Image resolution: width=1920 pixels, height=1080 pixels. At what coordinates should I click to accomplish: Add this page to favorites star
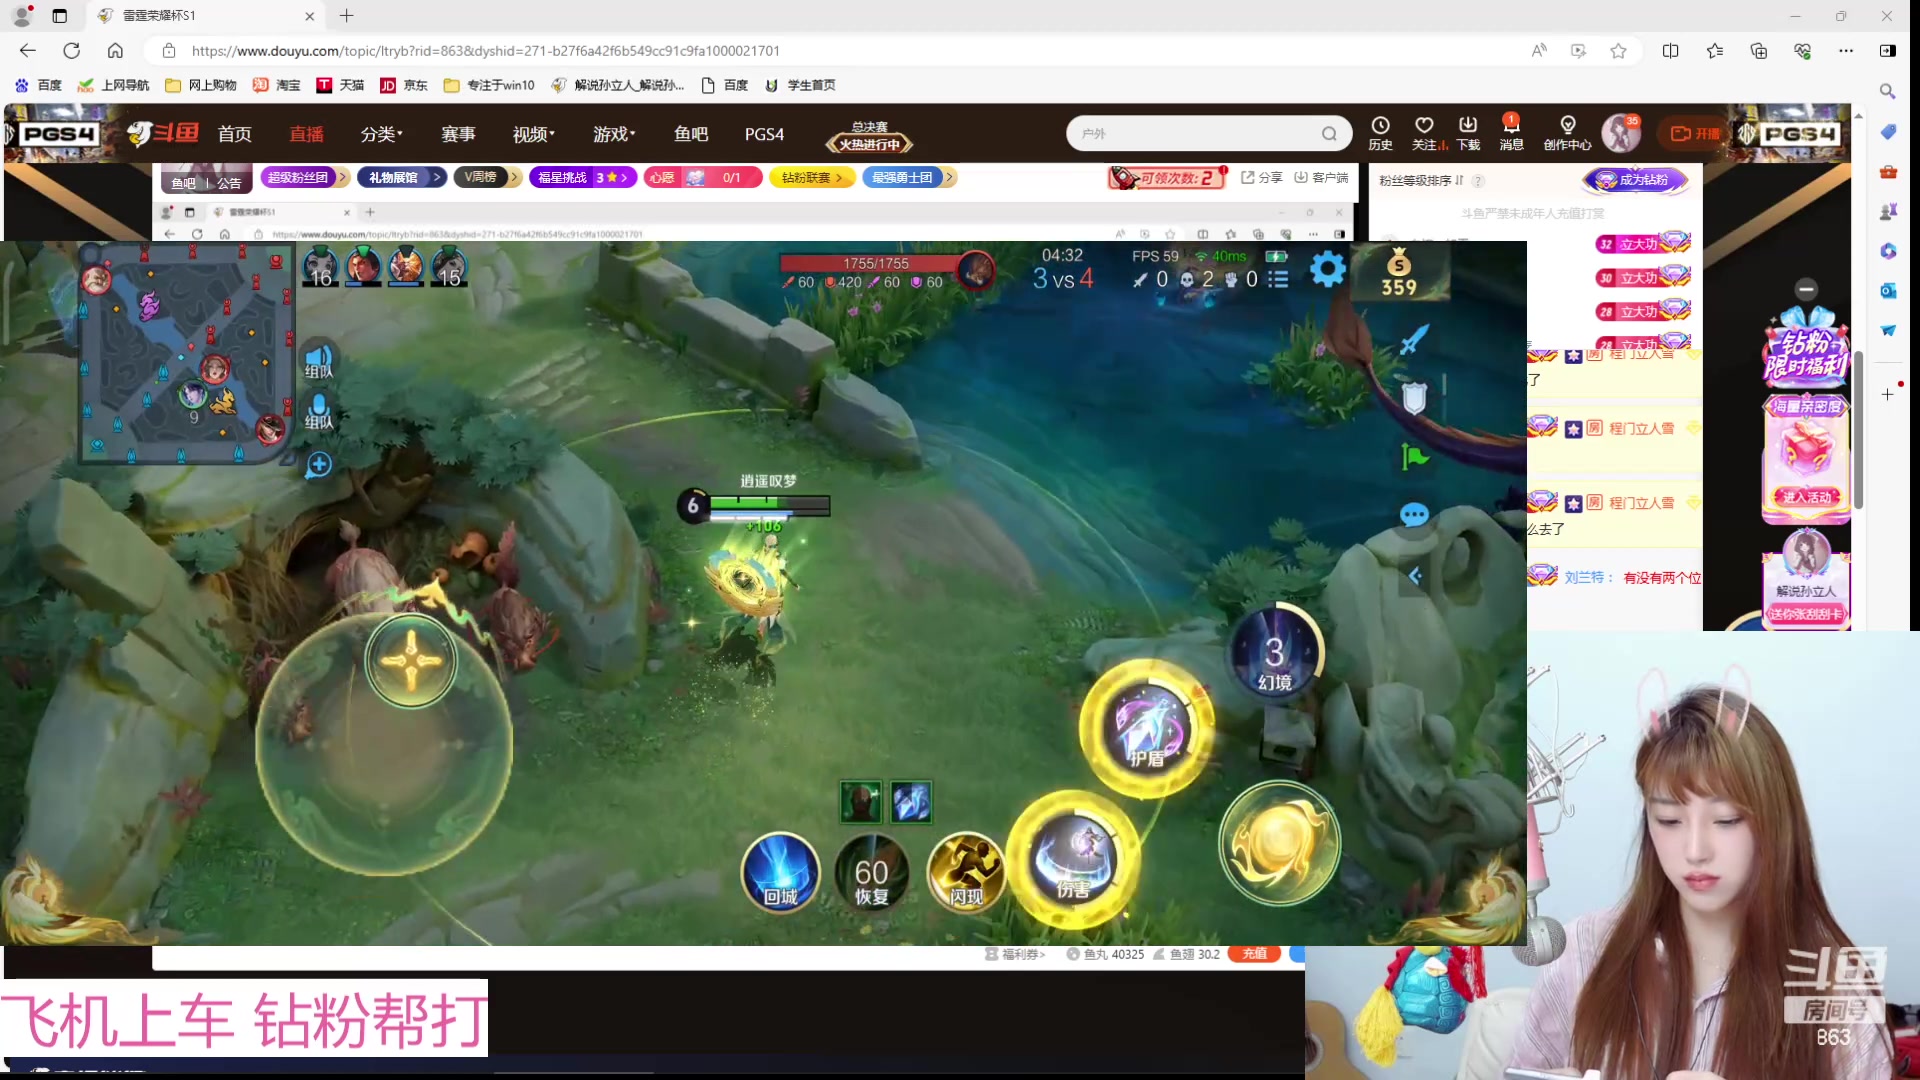pyautogui.click(x=1618, y=50)
